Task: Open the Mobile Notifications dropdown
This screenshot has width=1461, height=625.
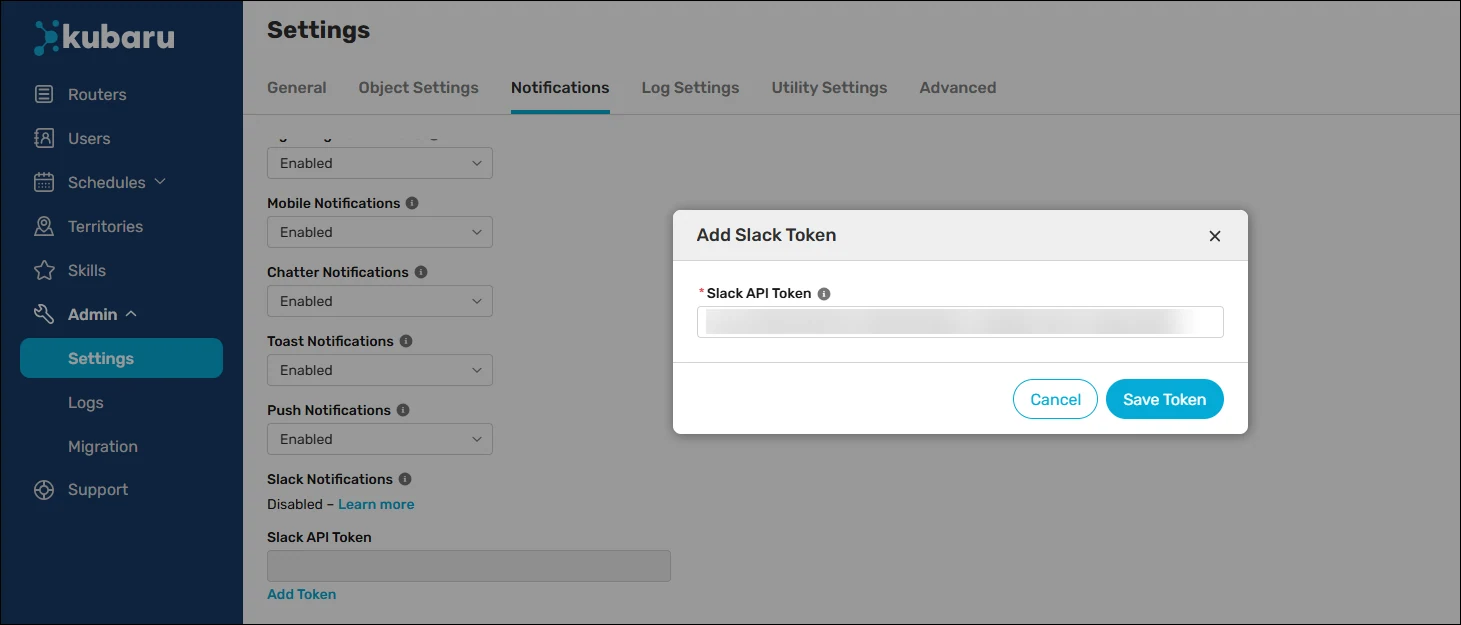Action: (x=380, y=232)
